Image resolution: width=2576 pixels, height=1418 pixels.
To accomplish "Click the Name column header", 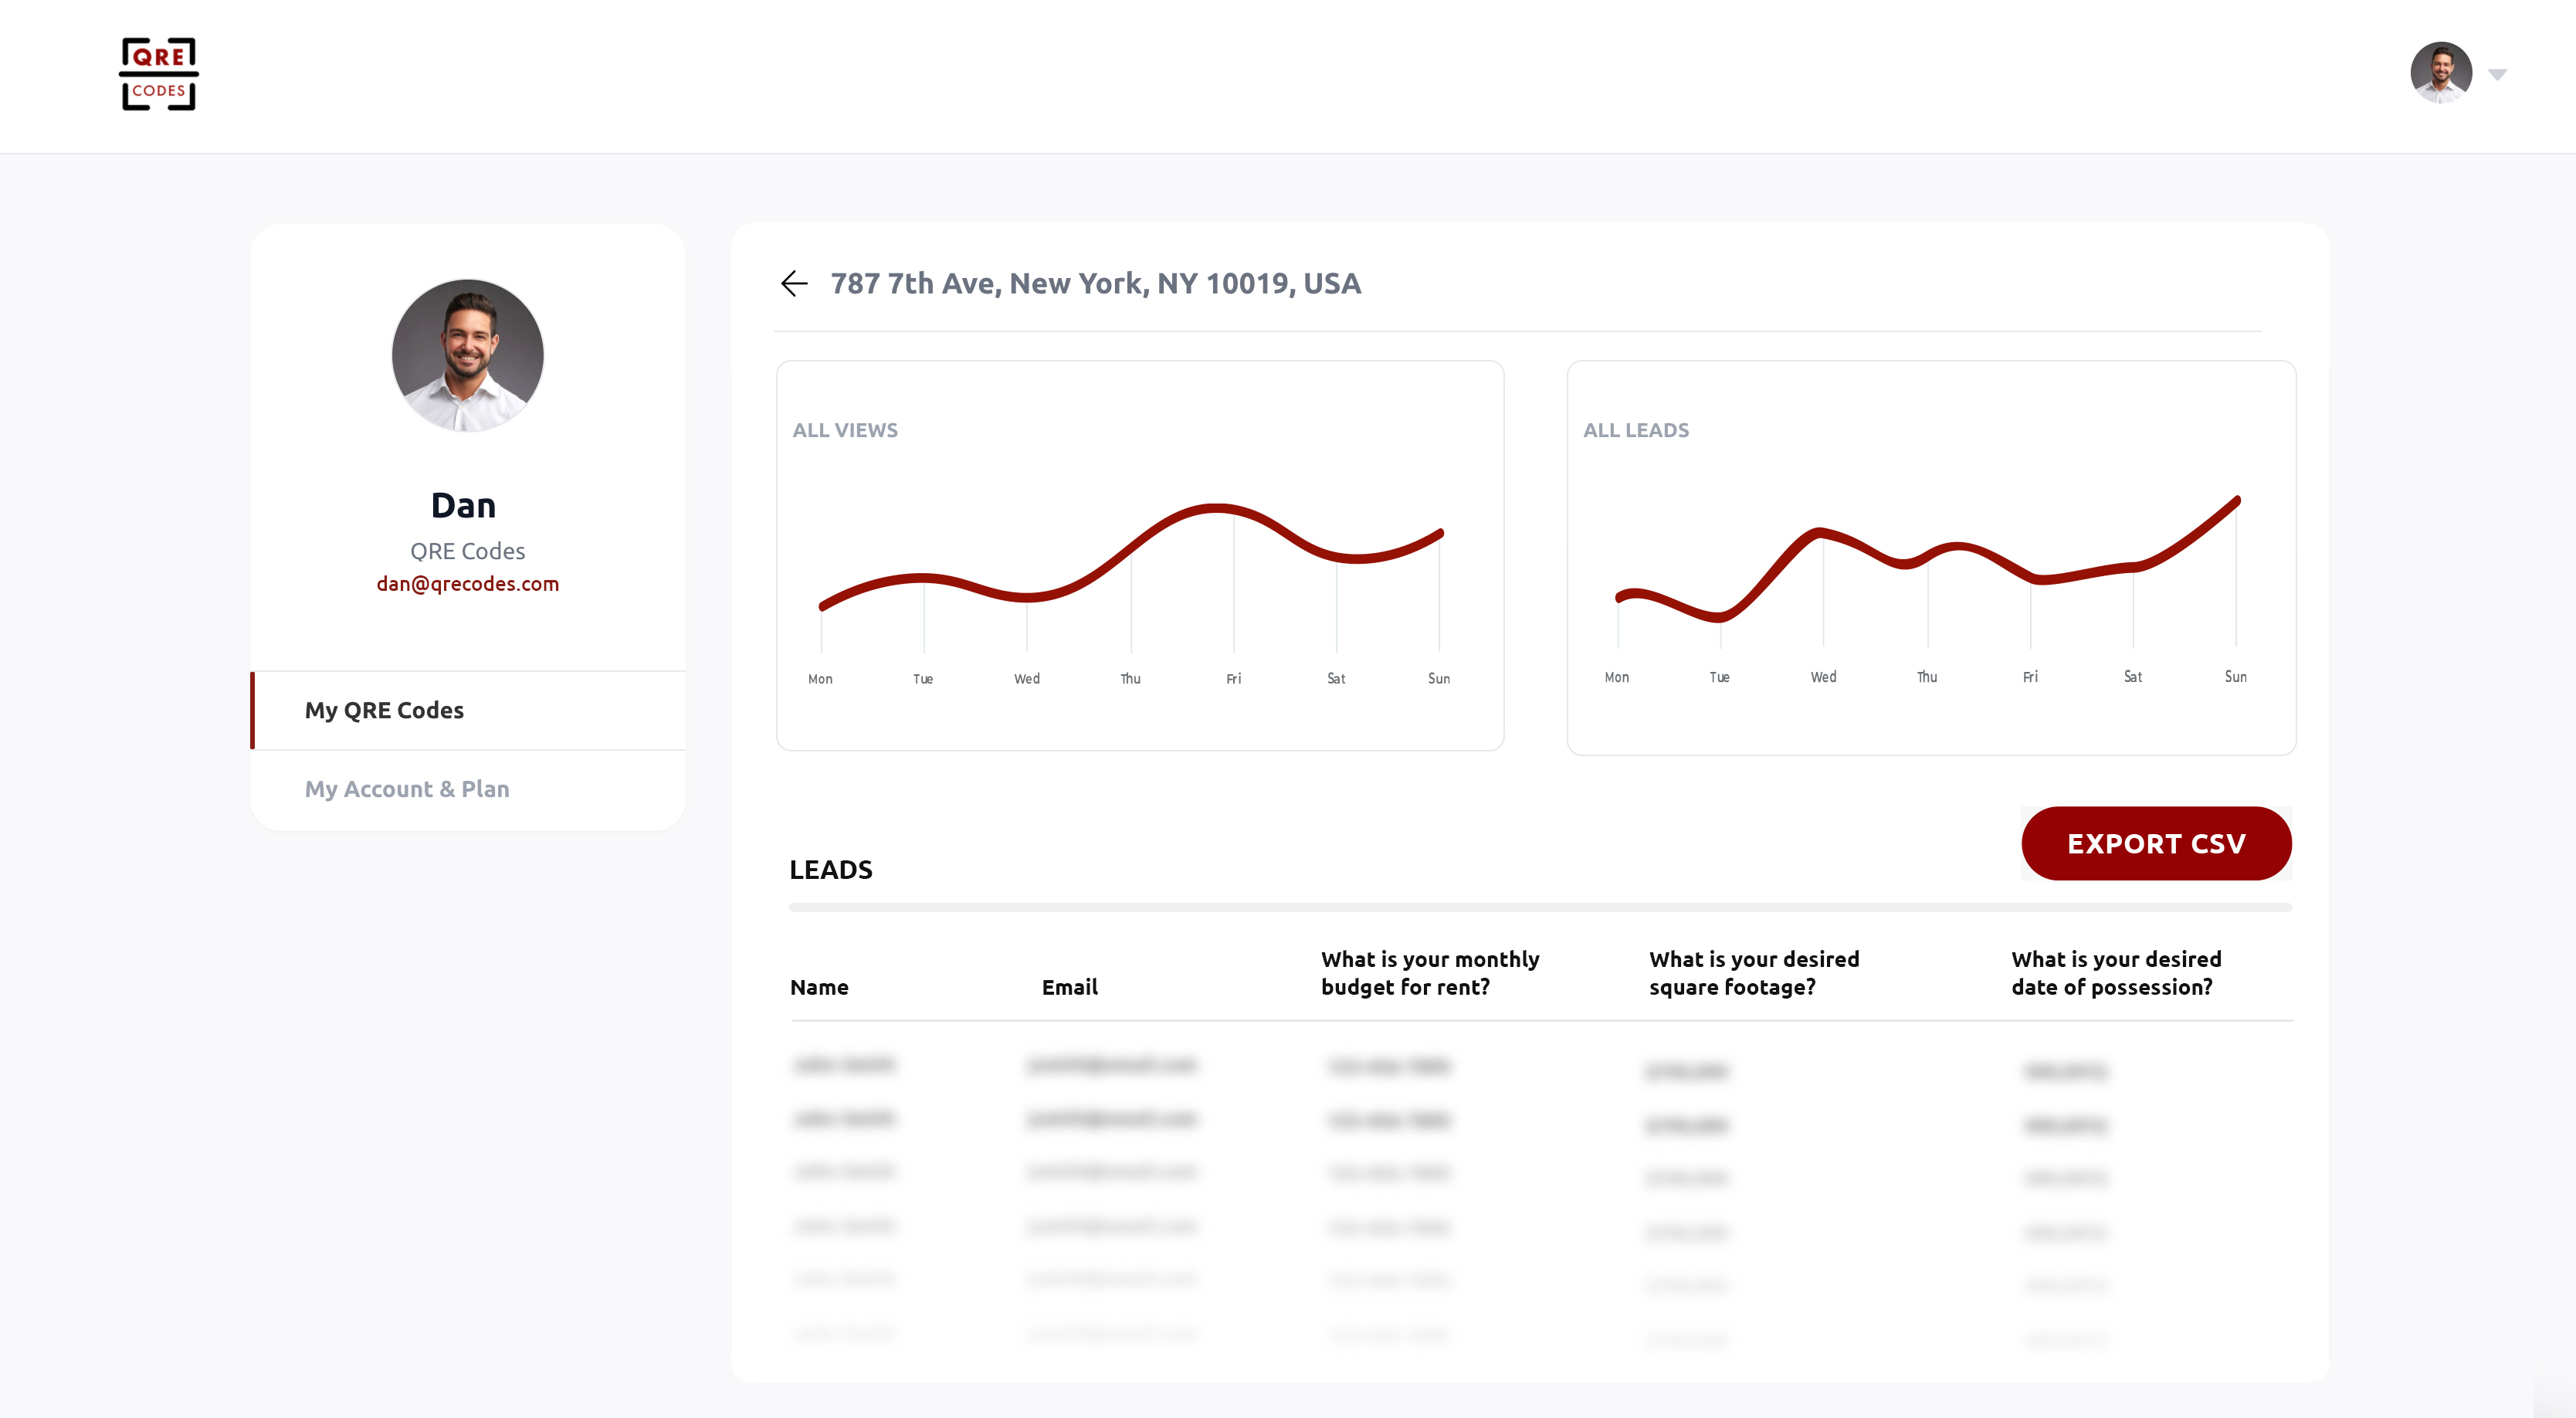I will pos(819,988).
